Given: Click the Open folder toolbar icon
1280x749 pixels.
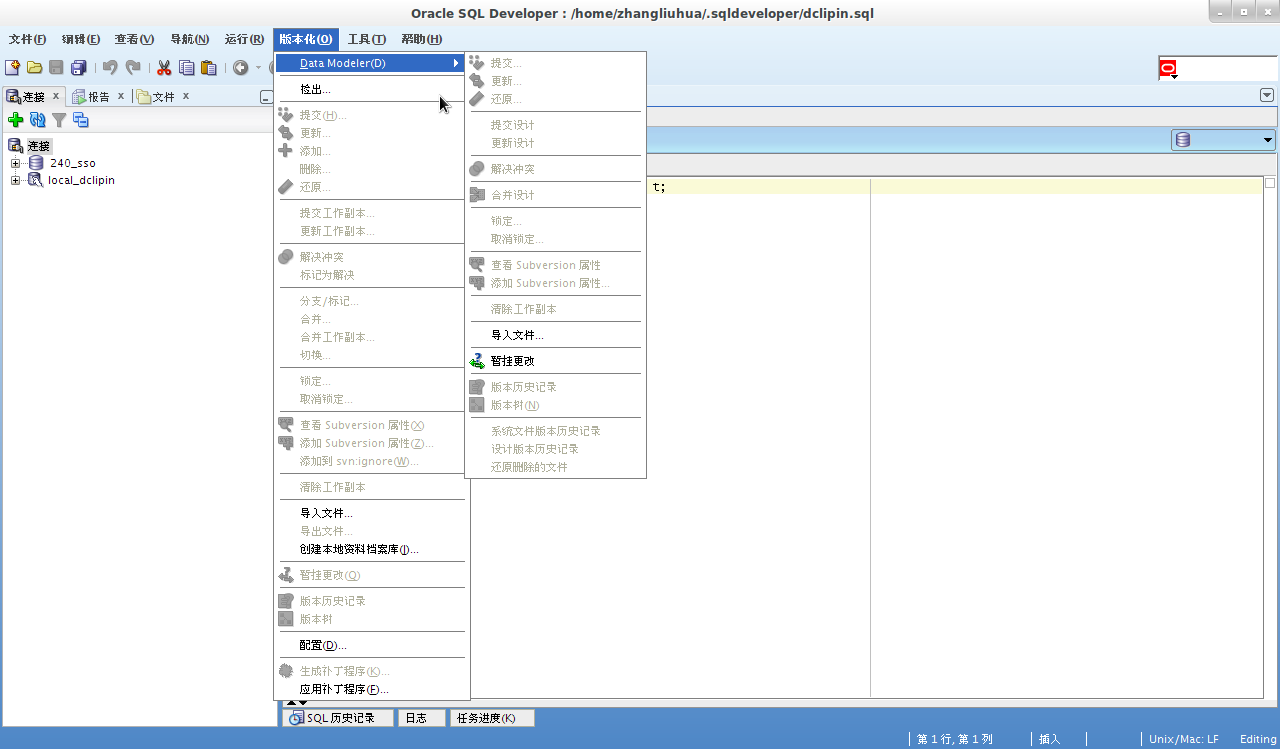Looking at the screenshot, I should tap(35, 68).
